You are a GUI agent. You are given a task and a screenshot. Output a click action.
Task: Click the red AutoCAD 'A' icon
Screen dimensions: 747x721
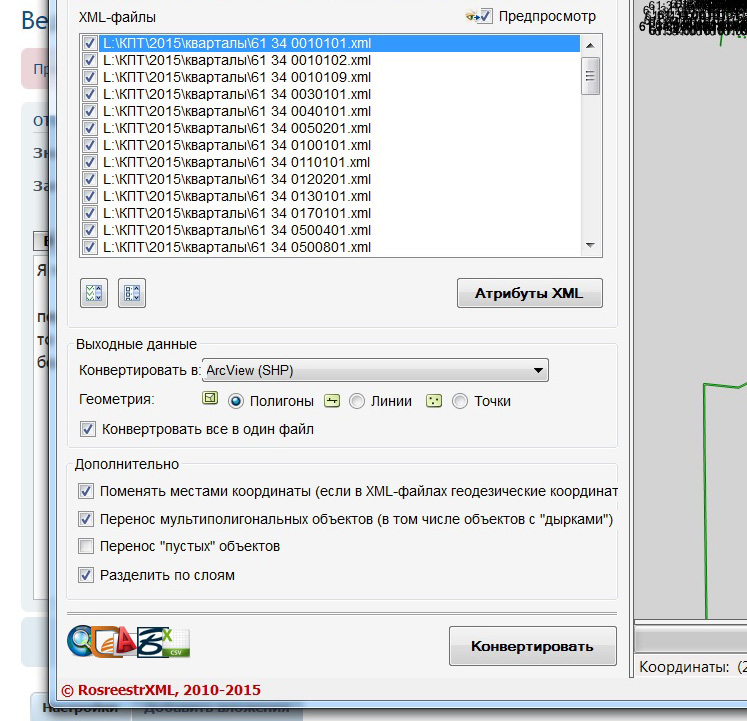point(125,642)
